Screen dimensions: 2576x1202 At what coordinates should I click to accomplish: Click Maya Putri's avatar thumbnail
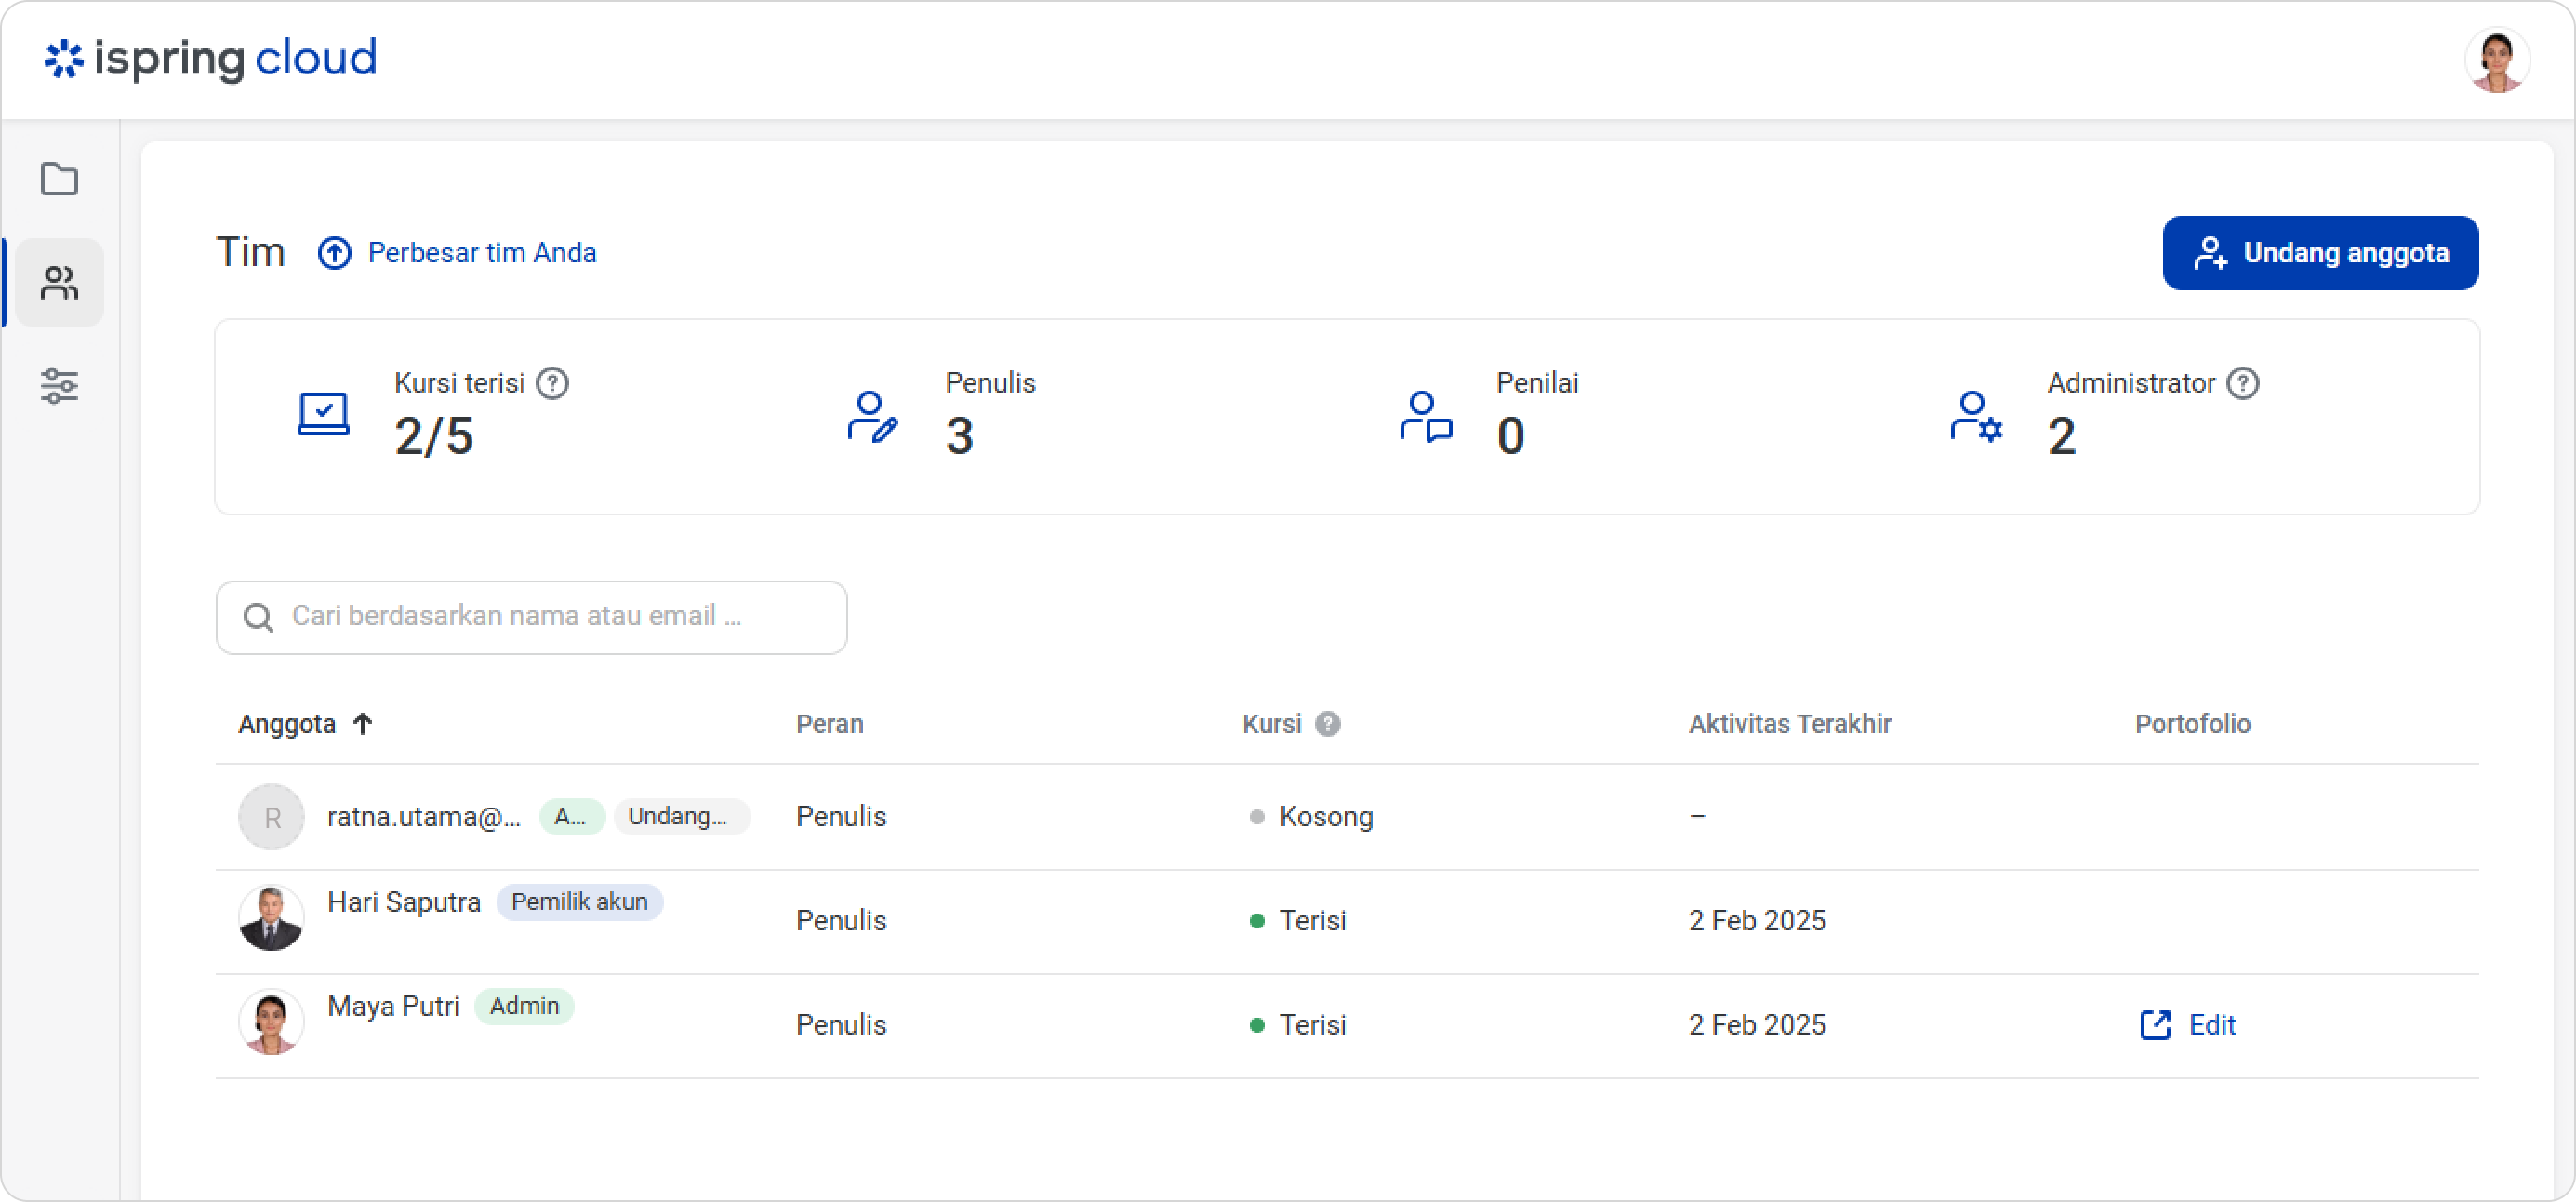click(x=271, y=1022)
